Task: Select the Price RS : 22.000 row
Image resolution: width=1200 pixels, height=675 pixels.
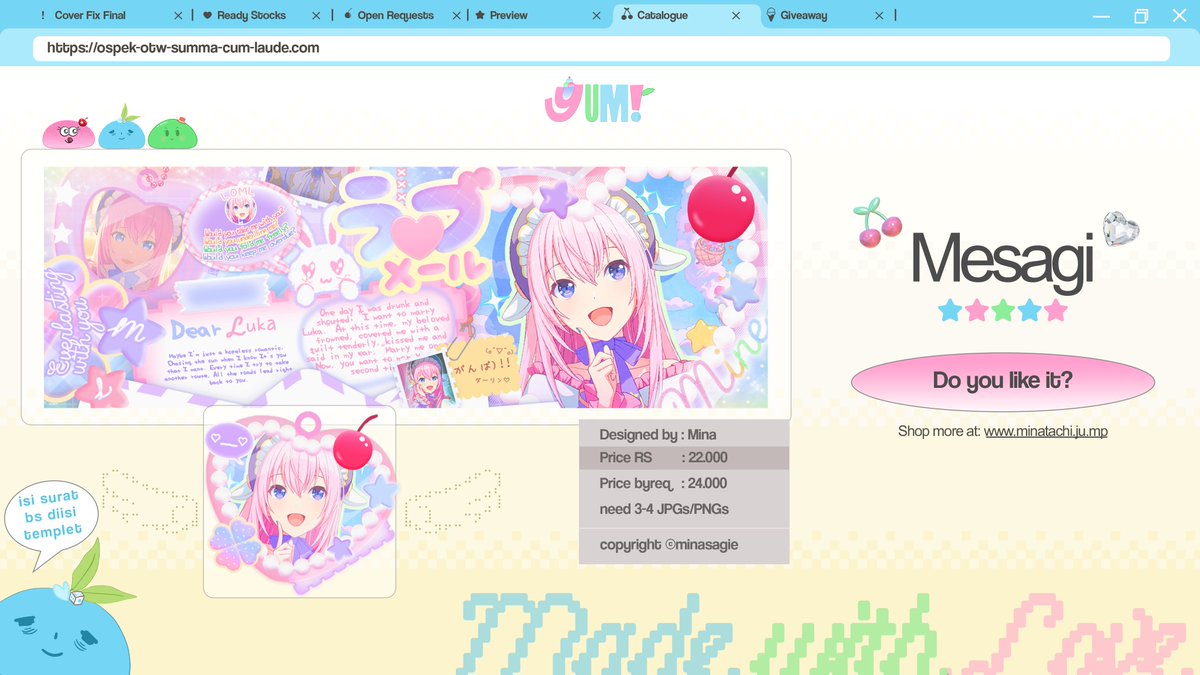Action: point(684,458)
